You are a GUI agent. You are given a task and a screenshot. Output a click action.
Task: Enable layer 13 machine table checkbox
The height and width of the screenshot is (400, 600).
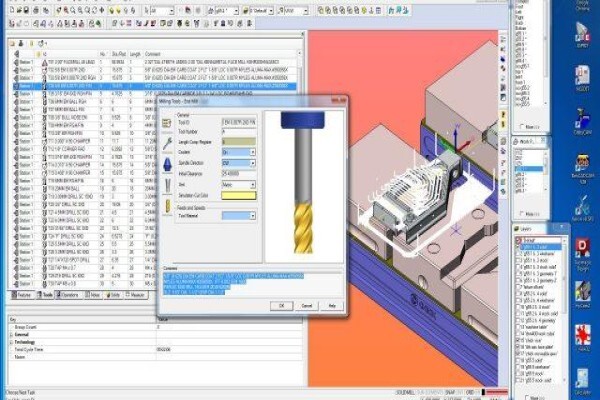(519, 327)
